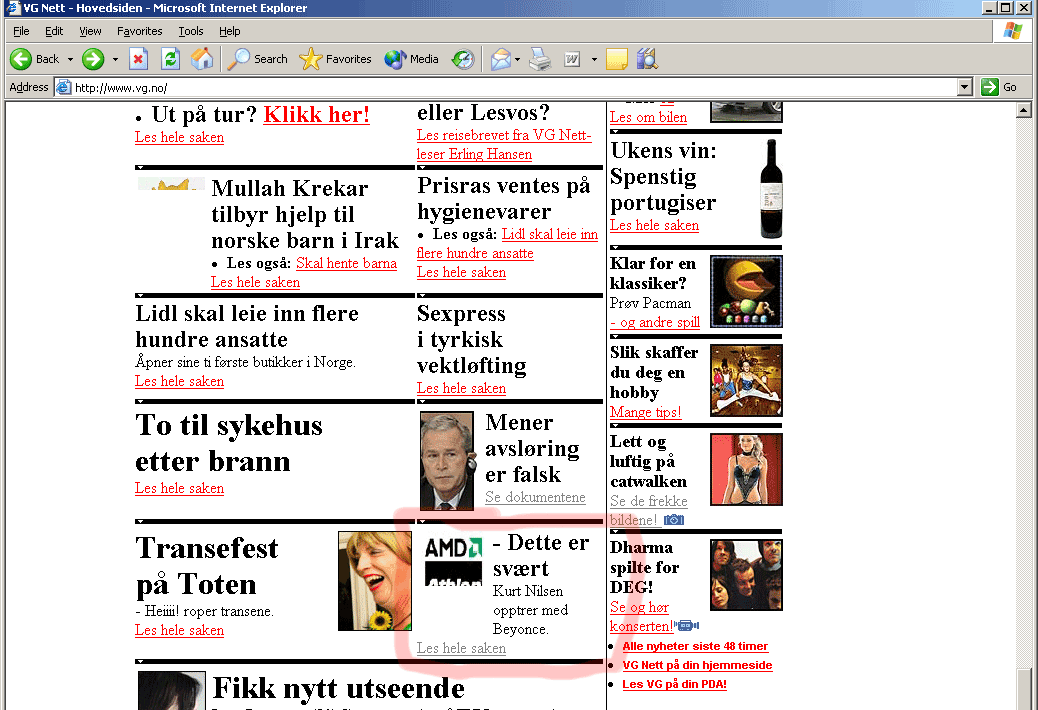Screen dimensions: 1038x710
Task: Click 'Les hele saken' under To til sykehus
Action: (179, 488)
